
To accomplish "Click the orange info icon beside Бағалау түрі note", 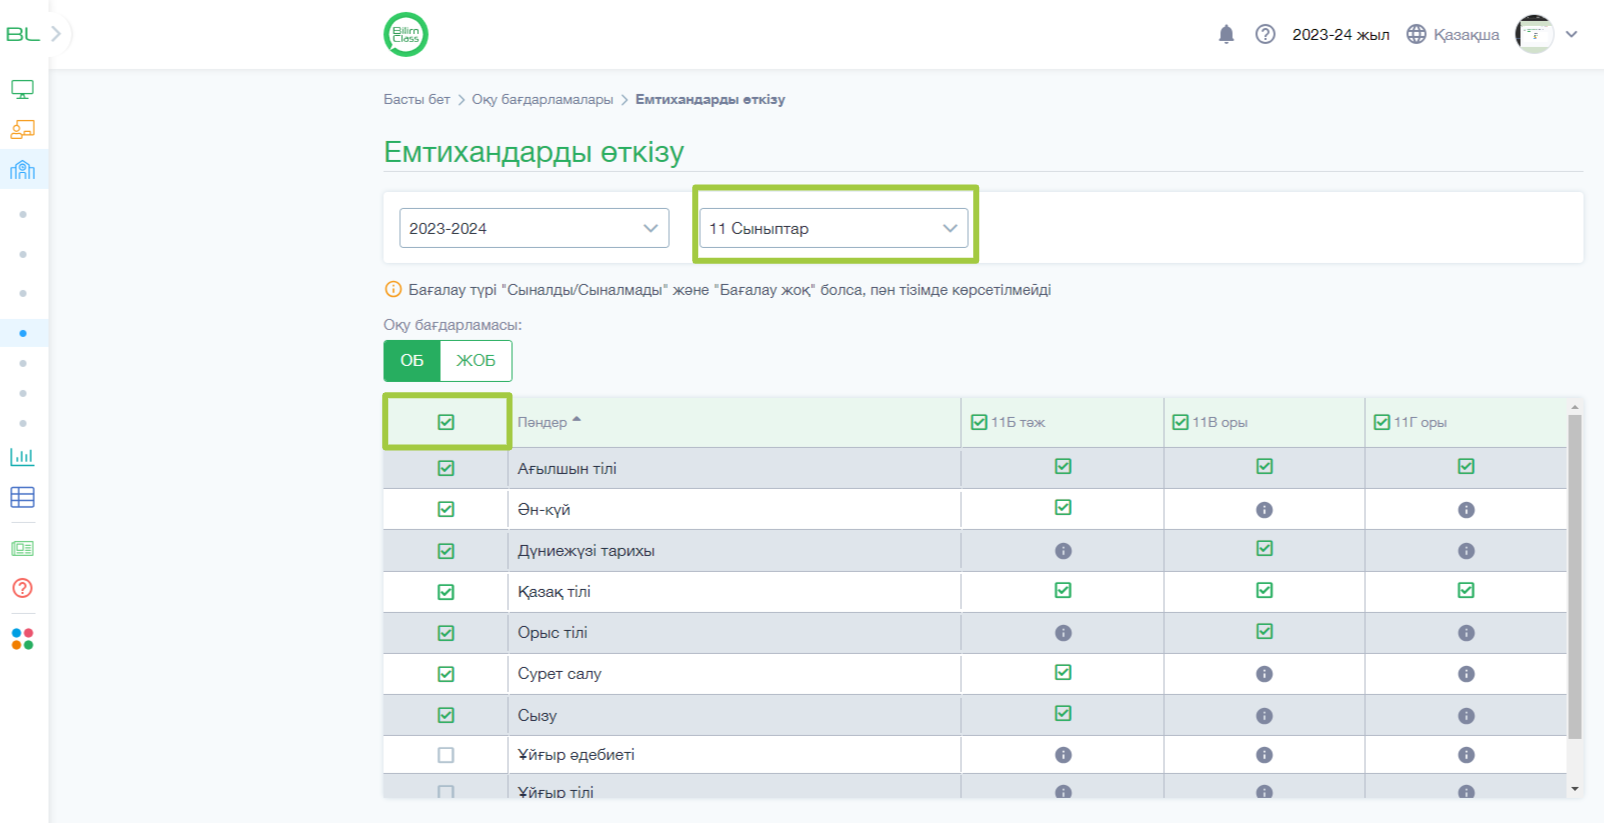I will [393, 290].
